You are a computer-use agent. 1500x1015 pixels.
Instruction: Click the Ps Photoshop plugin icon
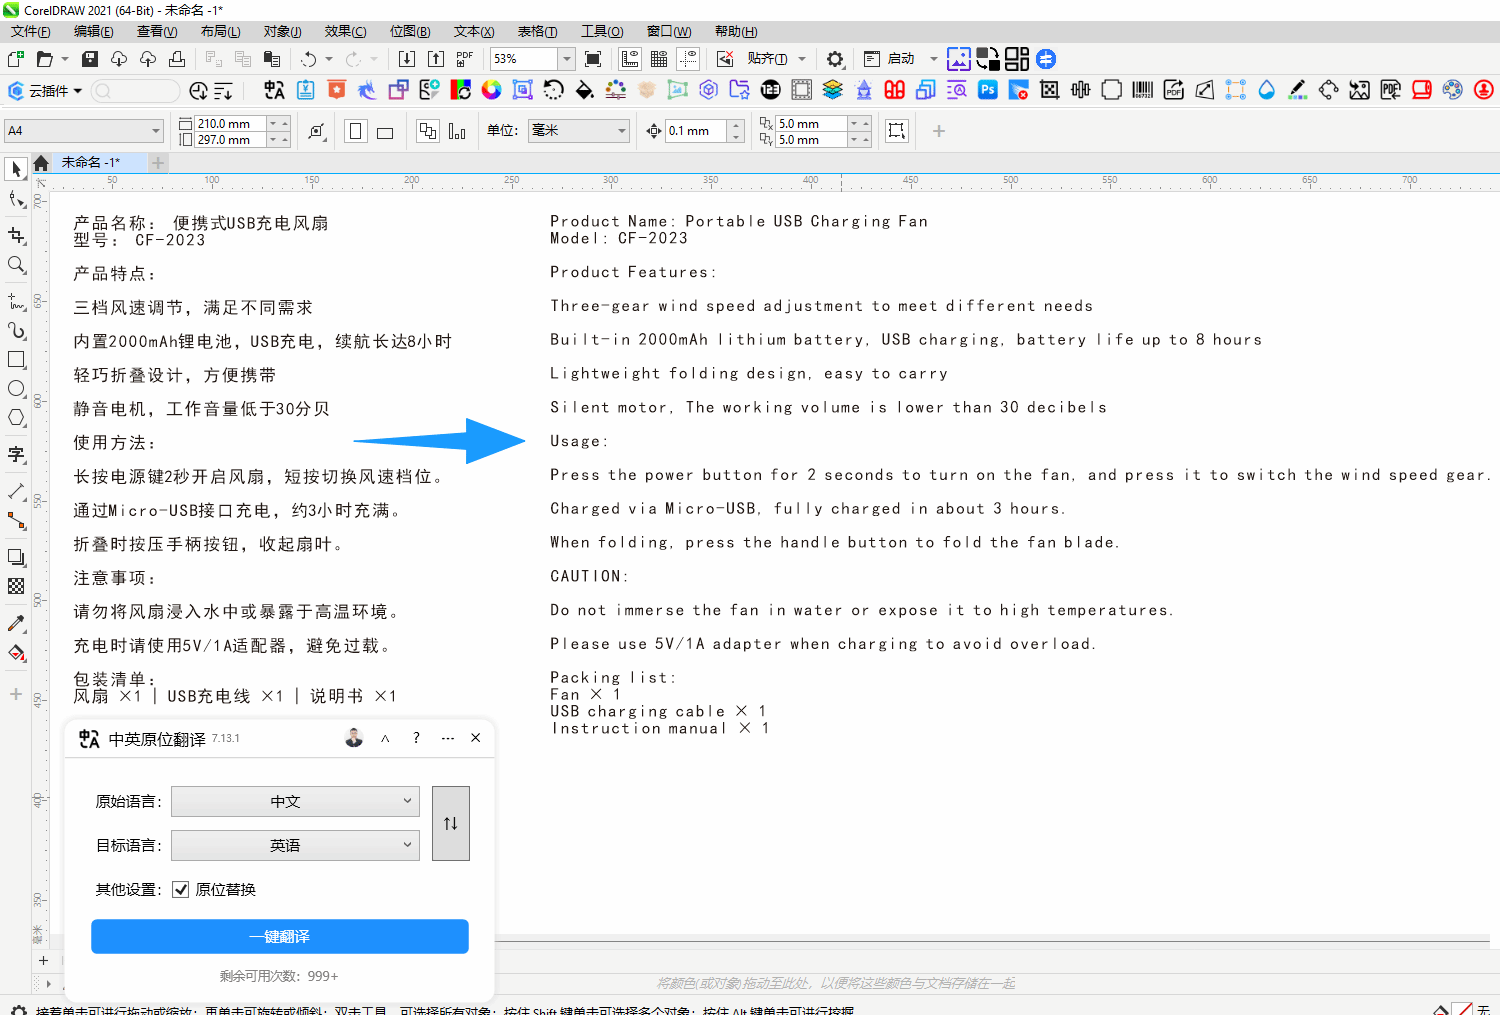[x=988, y=90]
